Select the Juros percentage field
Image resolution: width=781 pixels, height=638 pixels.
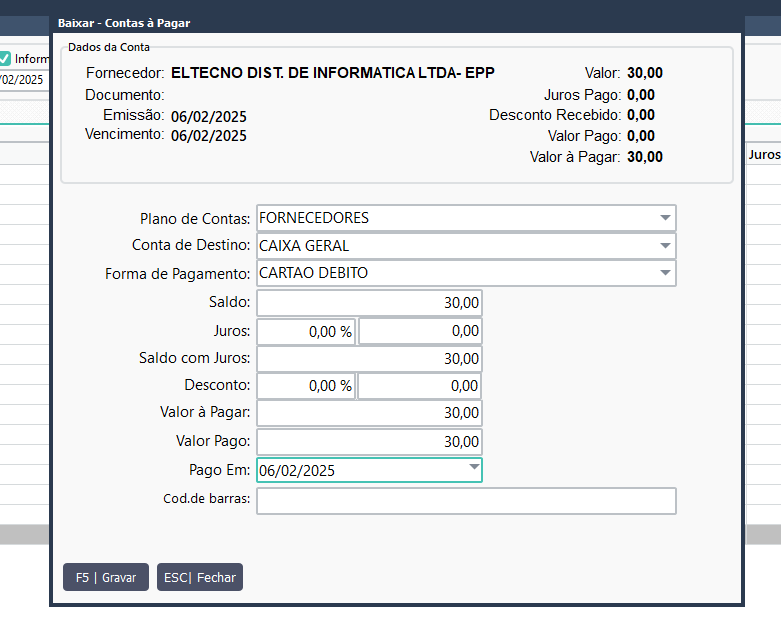(x=306, y=331)
